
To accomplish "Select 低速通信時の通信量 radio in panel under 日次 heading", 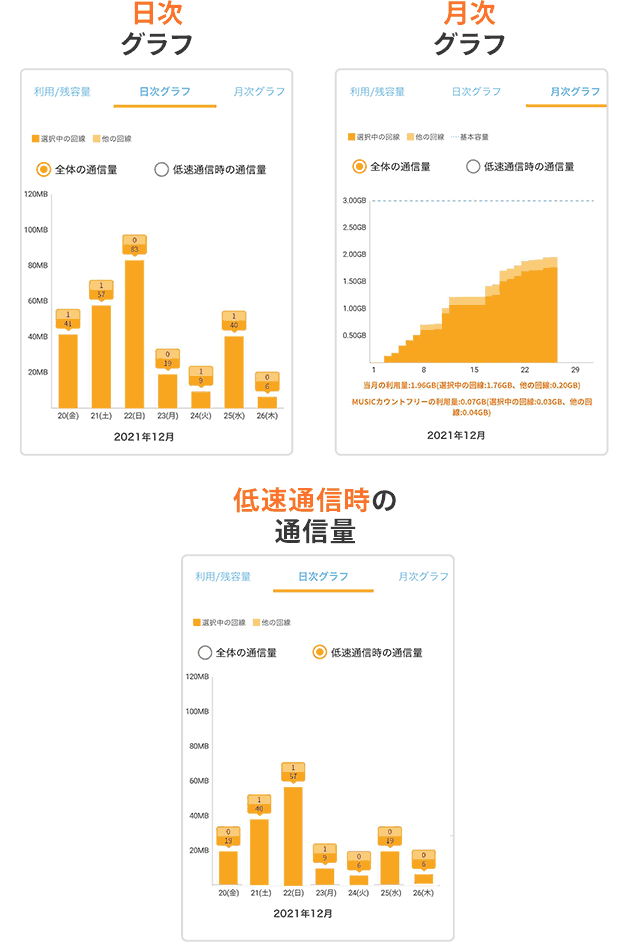I will pyautogui.click(x=161, y=169).
